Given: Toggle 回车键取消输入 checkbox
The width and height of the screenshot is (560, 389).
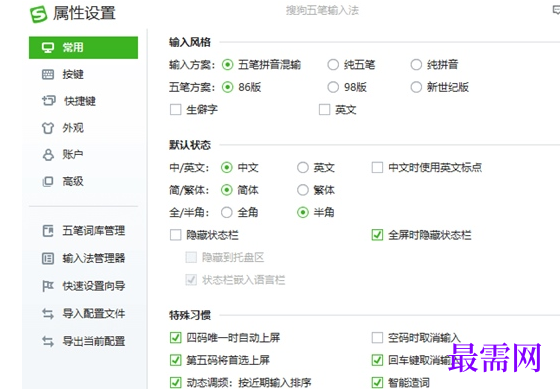Looking at the screenshot, I should pos(377,360).
